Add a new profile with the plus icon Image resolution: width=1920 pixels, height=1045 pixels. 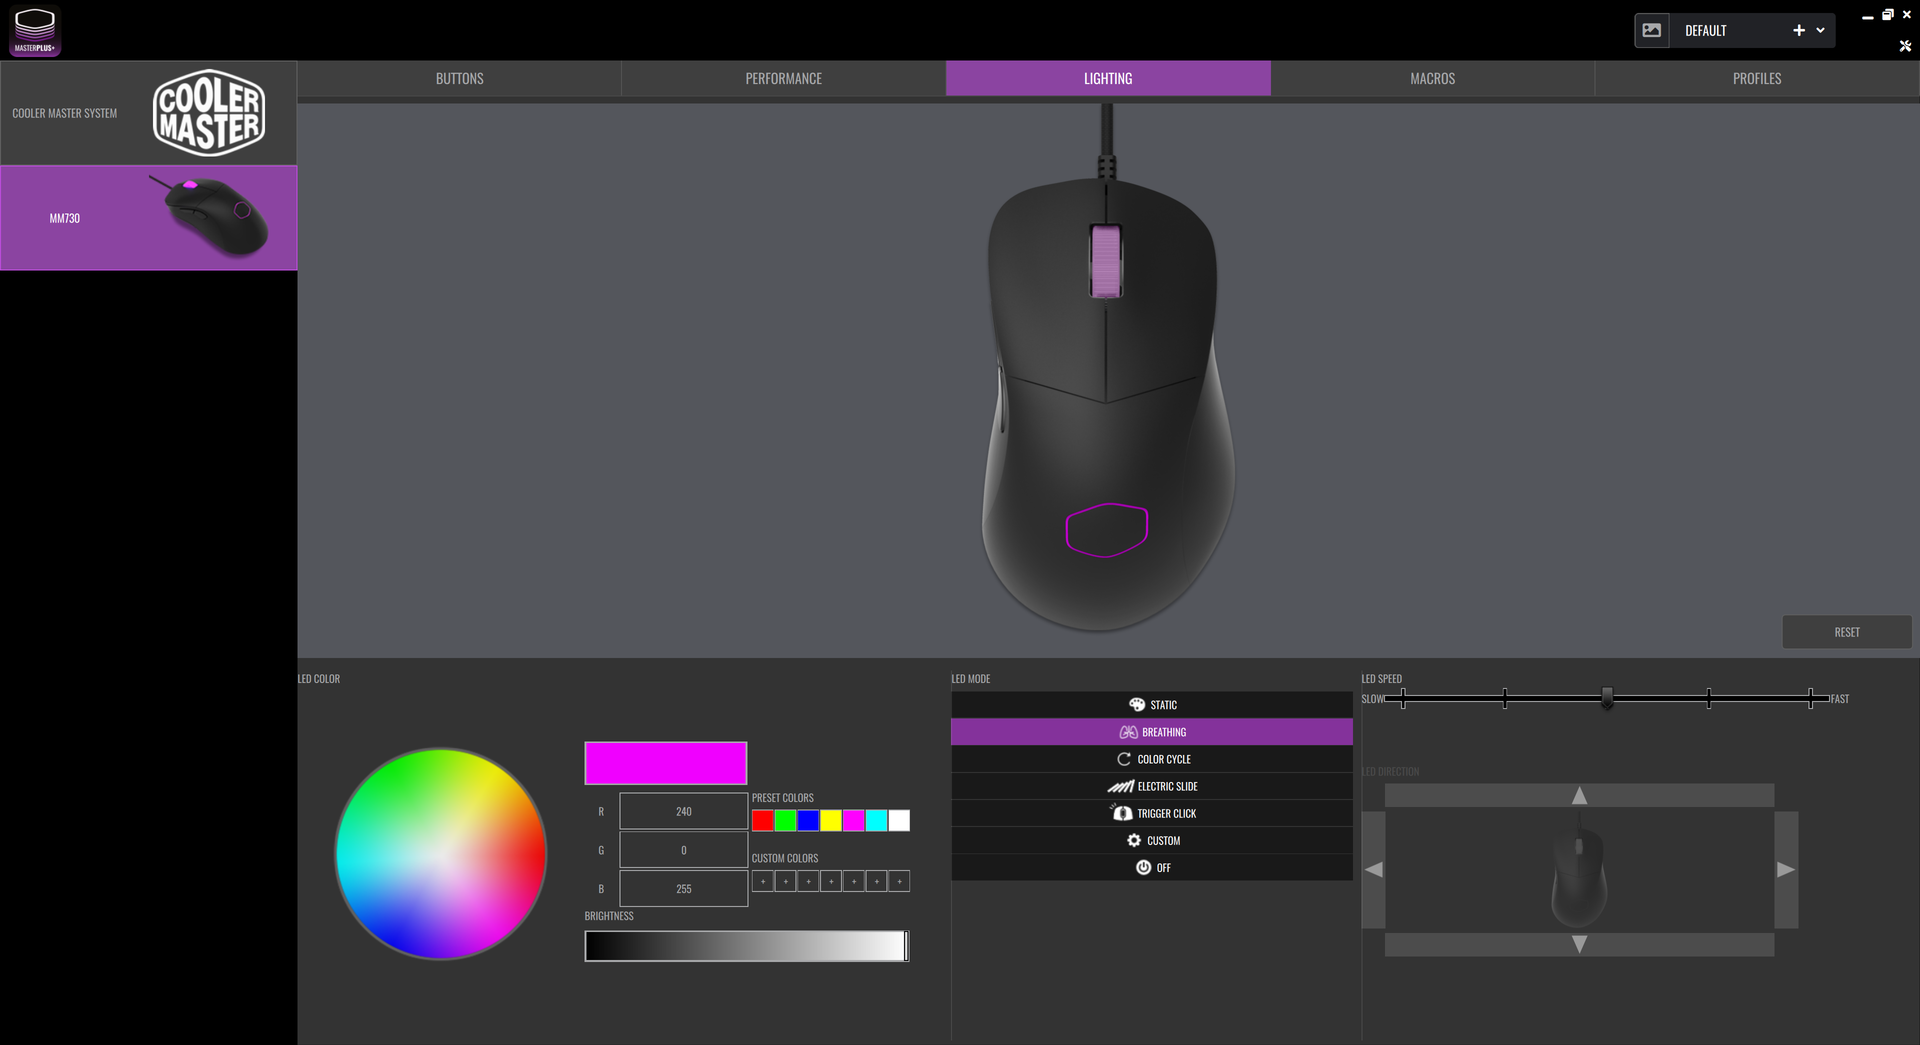[x=1799, y=30]
